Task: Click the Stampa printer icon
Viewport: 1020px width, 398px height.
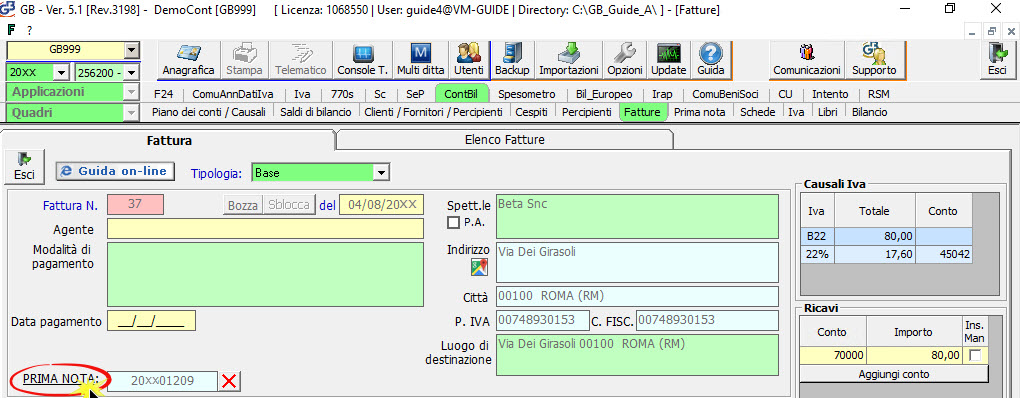Action: click(245, 60)
